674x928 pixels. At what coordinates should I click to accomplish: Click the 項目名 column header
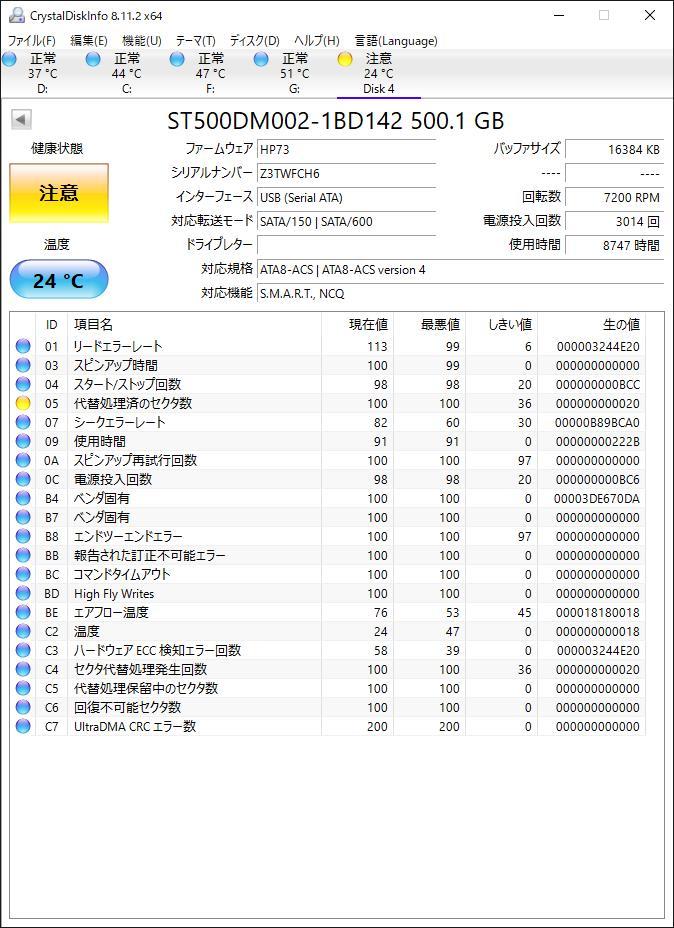tap(194, 324)
